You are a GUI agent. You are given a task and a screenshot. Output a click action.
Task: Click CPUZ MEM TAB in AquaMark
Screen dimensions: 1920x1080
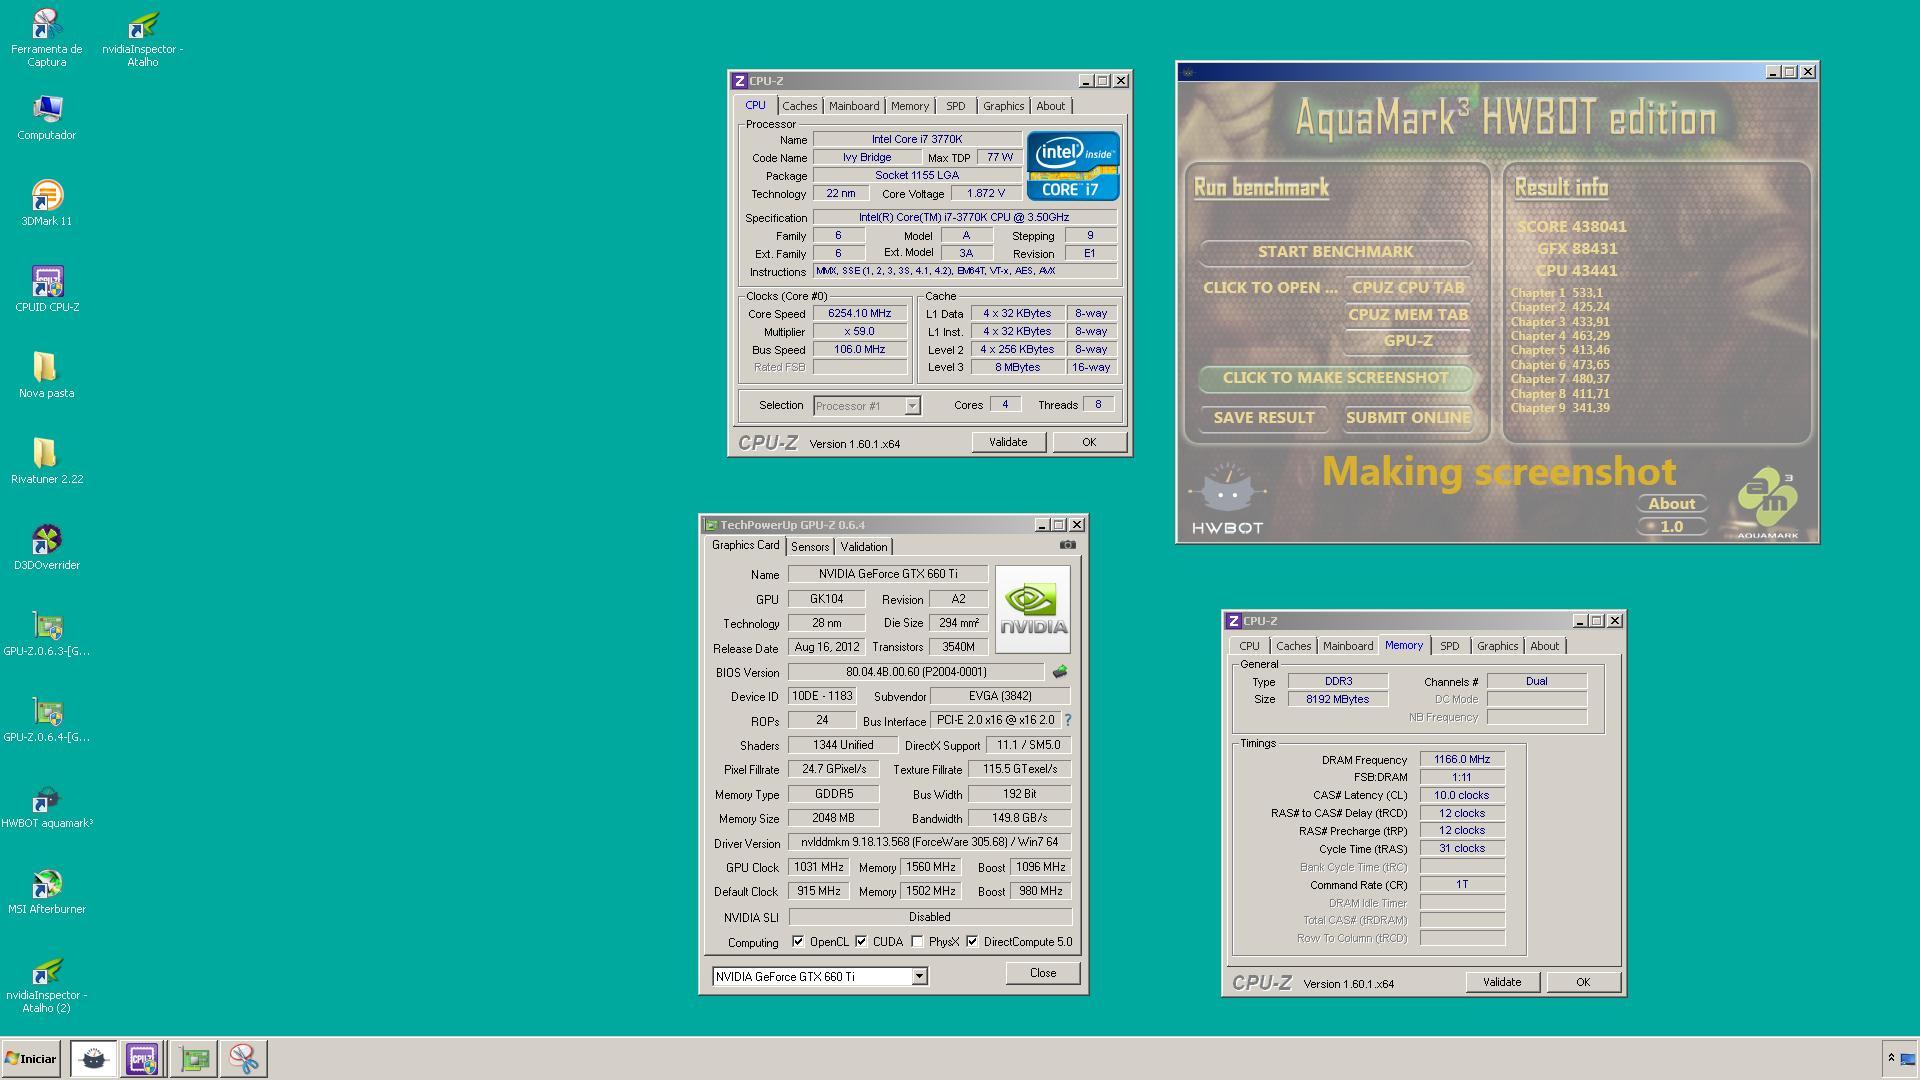point(1408,315)
